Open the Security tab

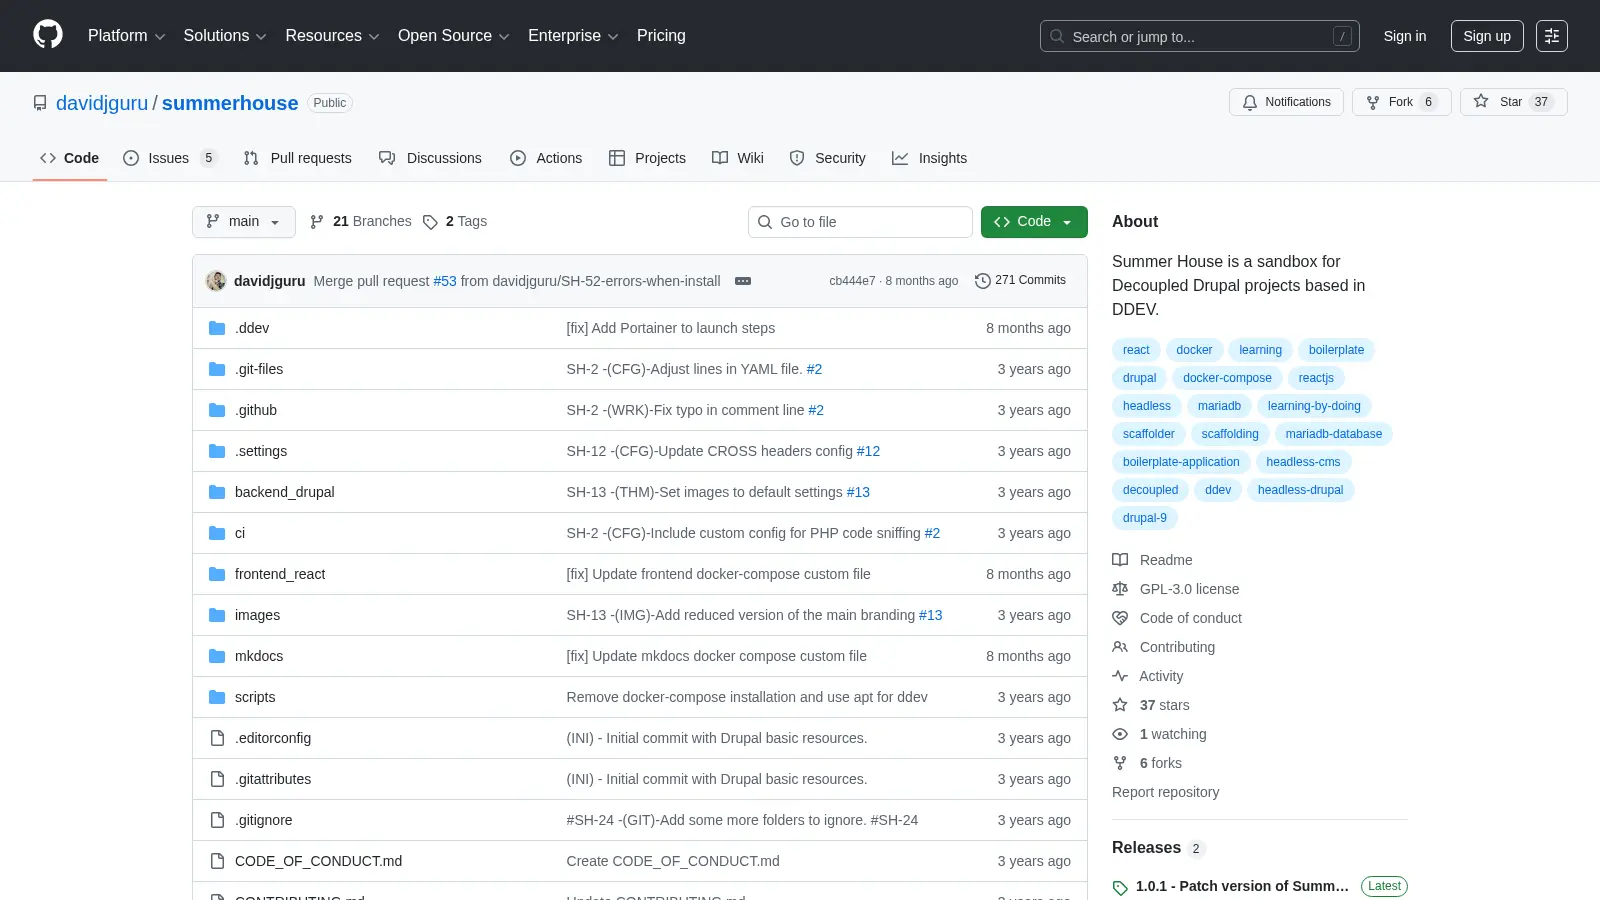pyautogui.click(x=828, y=158)
